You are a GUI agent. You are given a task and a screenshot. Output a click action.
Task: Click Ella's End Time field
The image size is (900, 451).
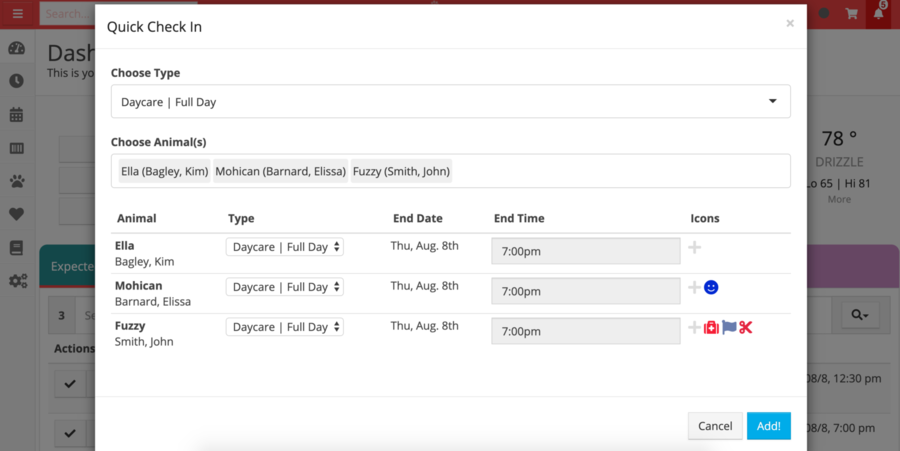(586, 251)
